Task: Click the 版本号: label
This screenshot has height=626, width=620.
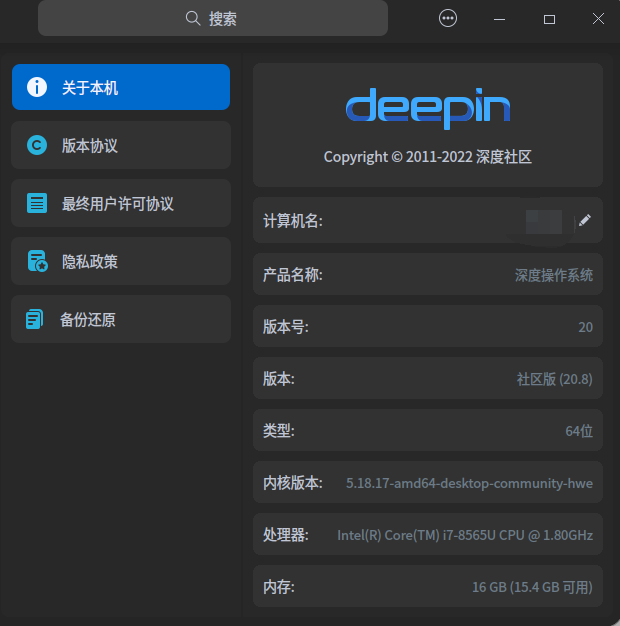Action: pos(285,327)
